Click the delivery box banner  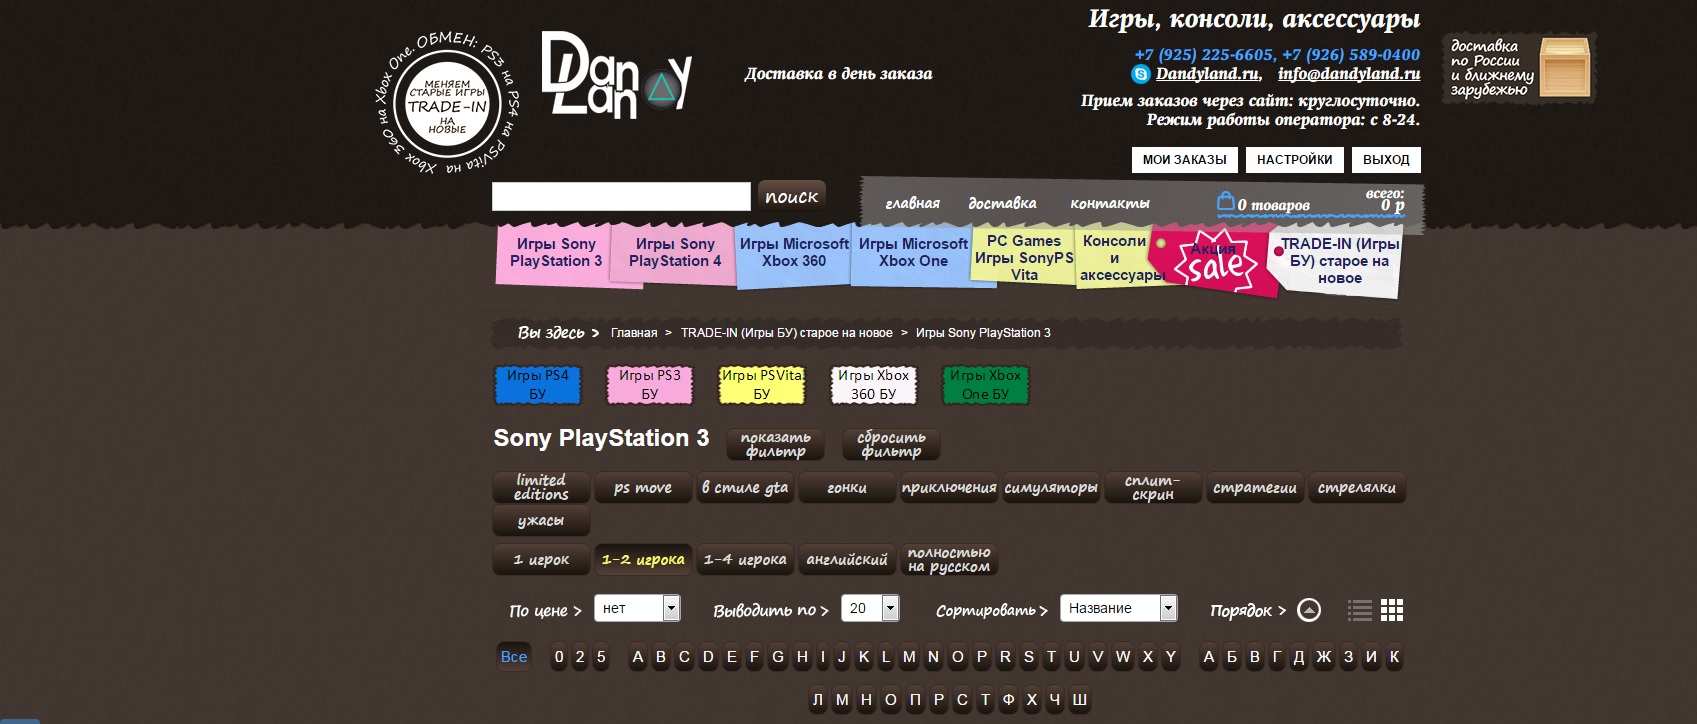tap(1519, 68)
